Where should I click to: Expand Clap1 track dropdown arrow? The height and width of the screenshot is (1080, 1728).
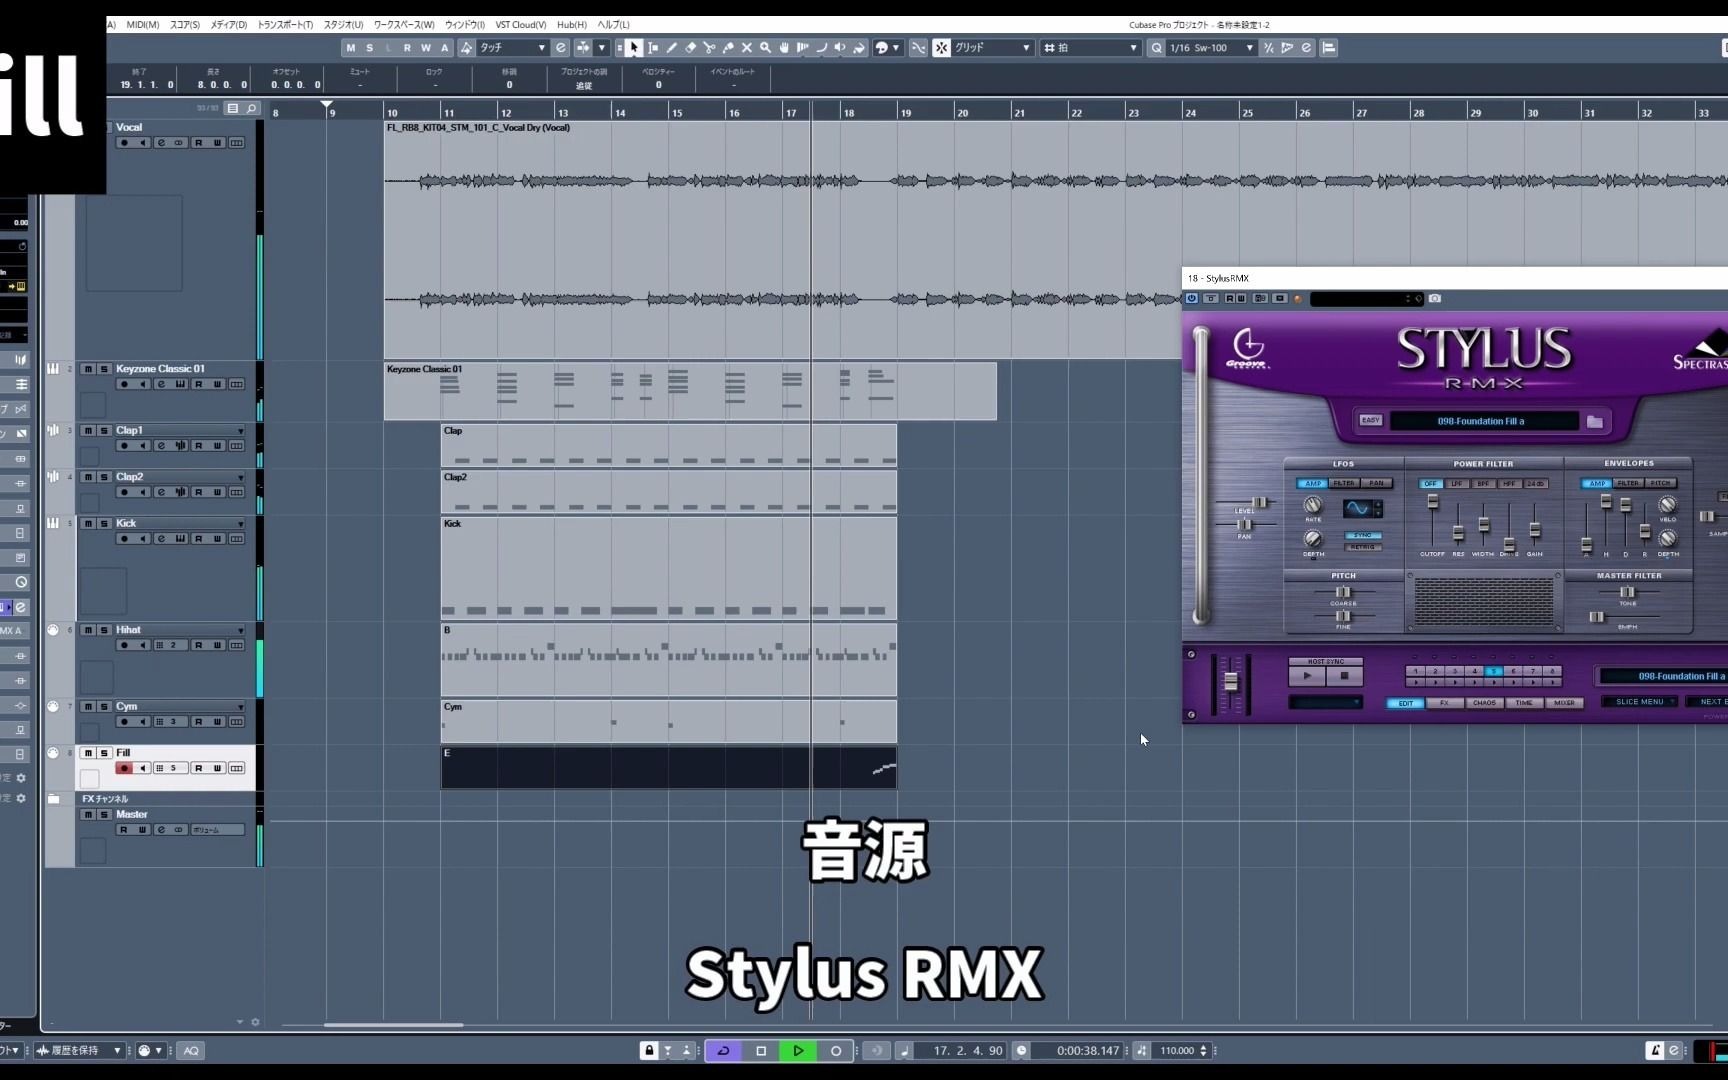point(241,431)
